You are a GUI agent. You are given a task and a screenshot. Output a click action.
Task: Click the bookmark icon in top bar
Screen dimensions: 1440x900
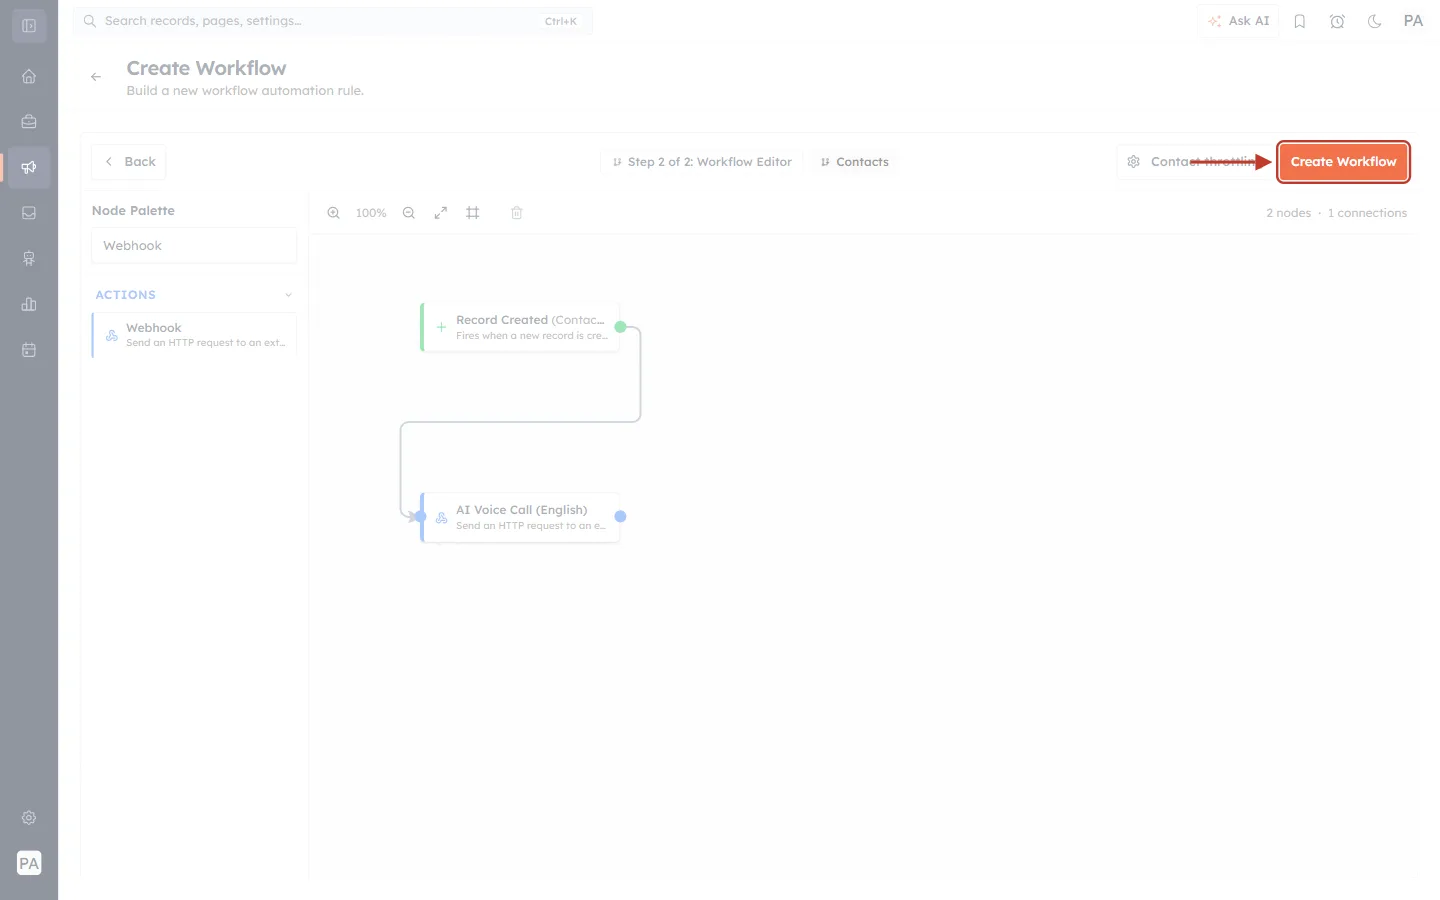[x=1300, y=21]
